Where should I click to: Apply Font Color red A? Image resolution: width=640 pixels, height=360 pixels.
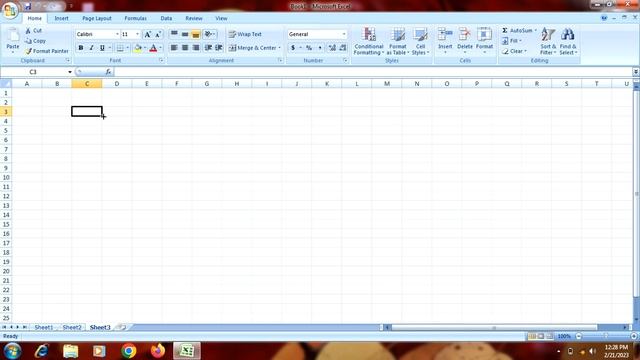(x=153, y=48)
